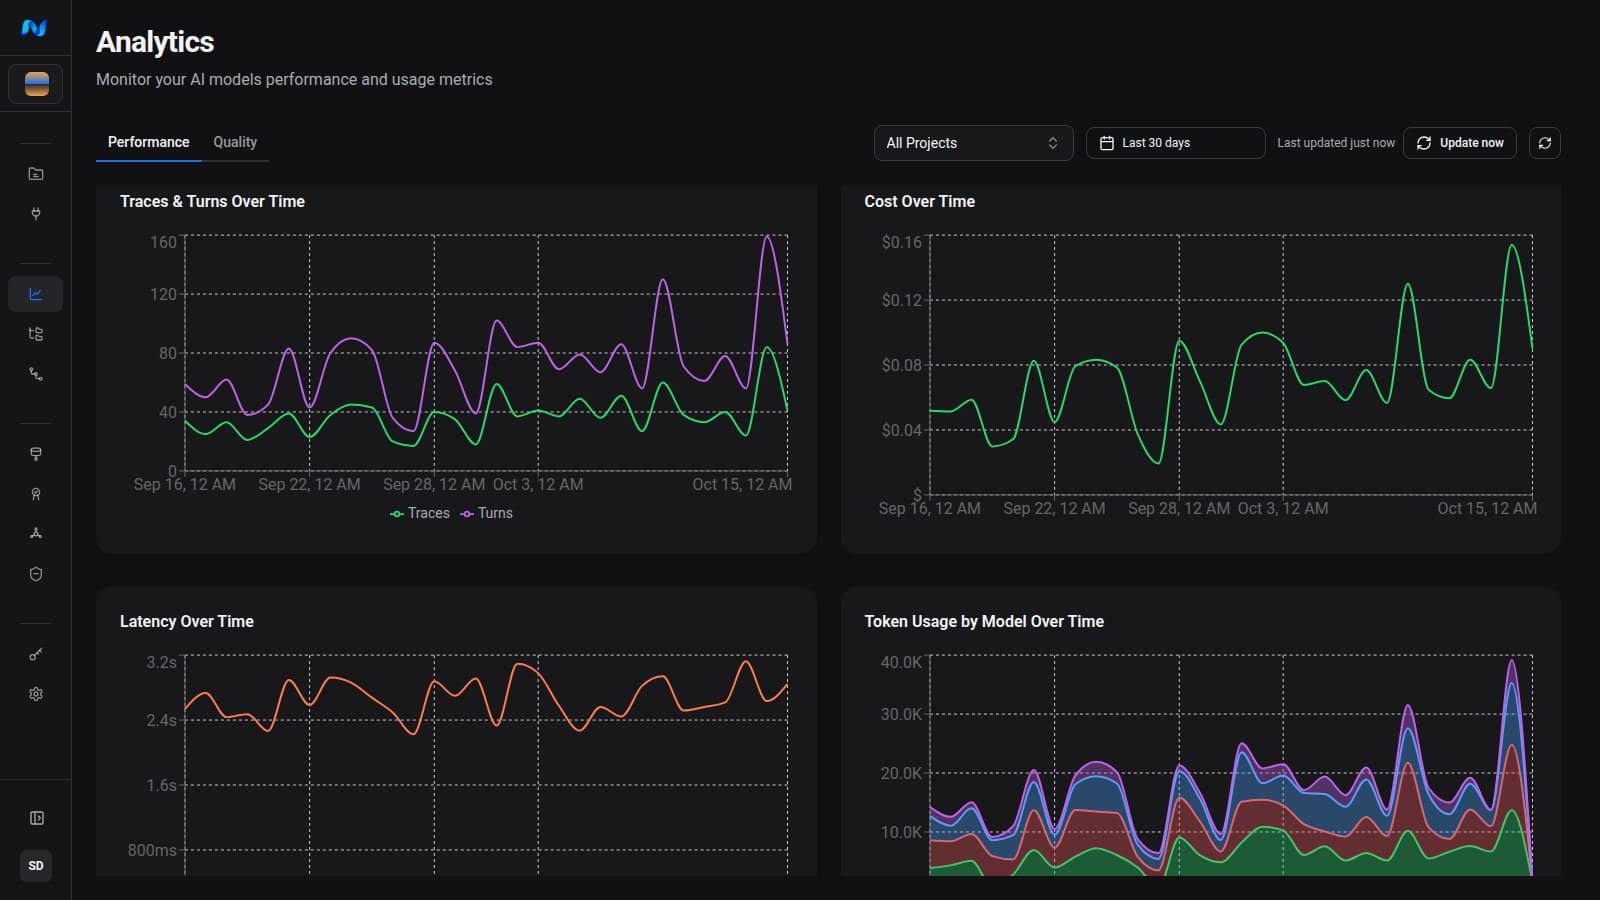Open the tree structure icon in sidebar

(36, 334)
